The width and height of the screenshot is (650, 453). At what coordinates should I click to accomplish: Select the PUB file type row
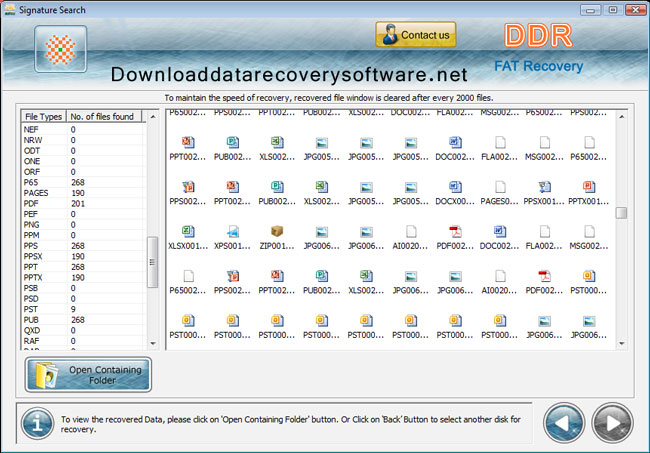click(83, 320)
